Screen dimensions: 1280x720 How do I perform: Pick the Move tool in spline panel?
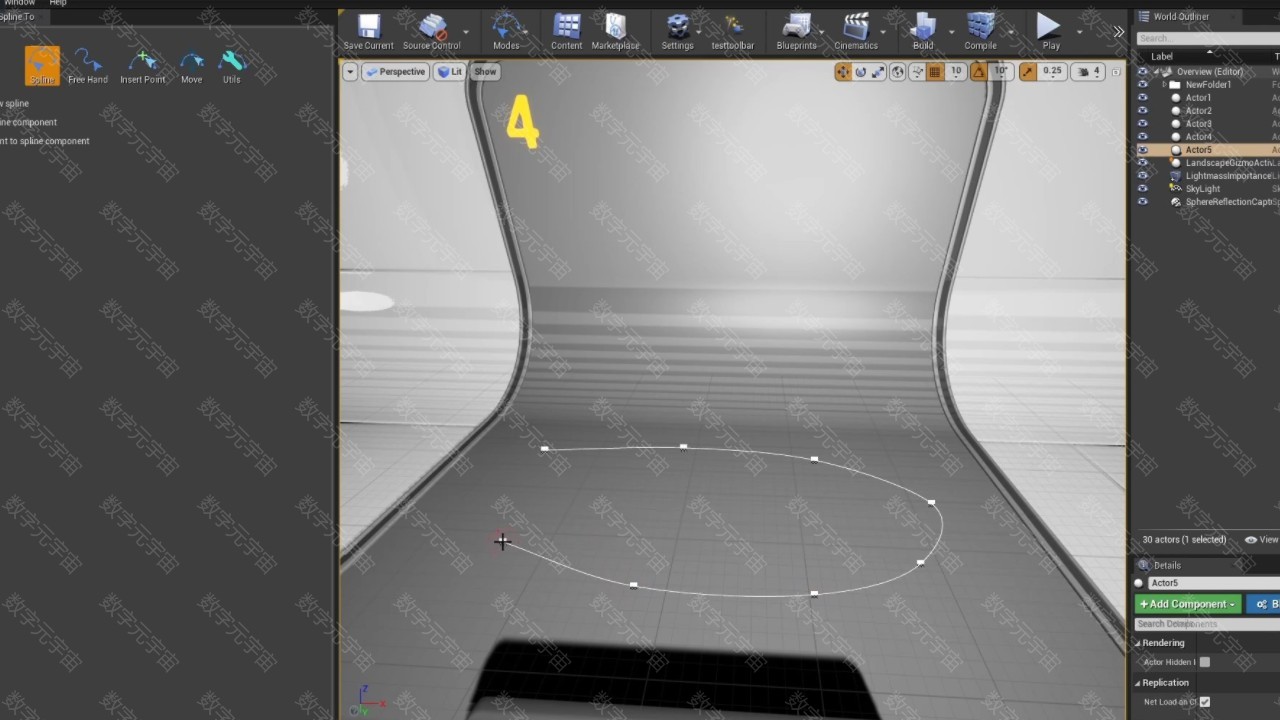click(191, 65)
